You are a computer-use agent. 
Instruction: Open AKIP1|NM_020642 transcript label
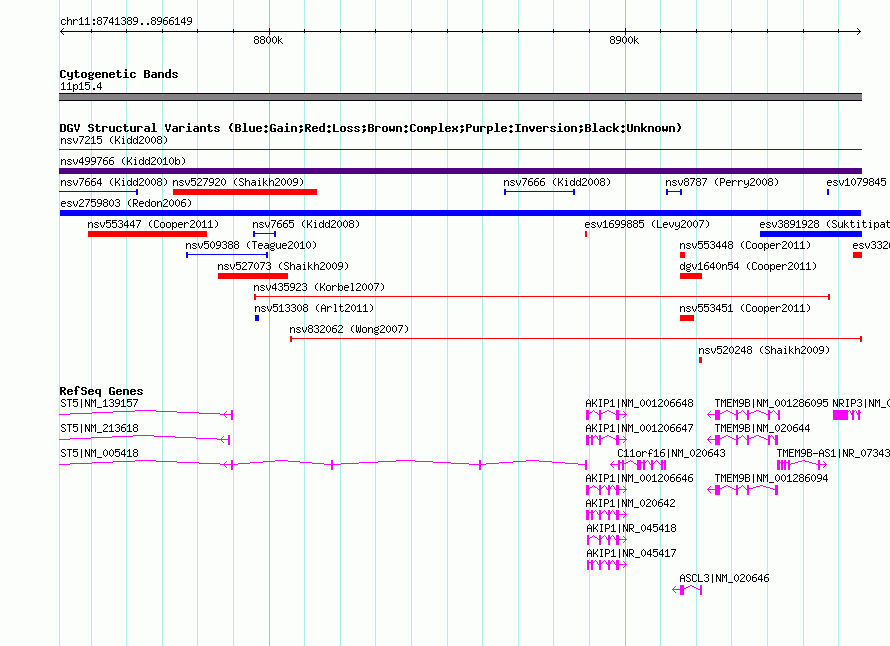pos(631,503)
